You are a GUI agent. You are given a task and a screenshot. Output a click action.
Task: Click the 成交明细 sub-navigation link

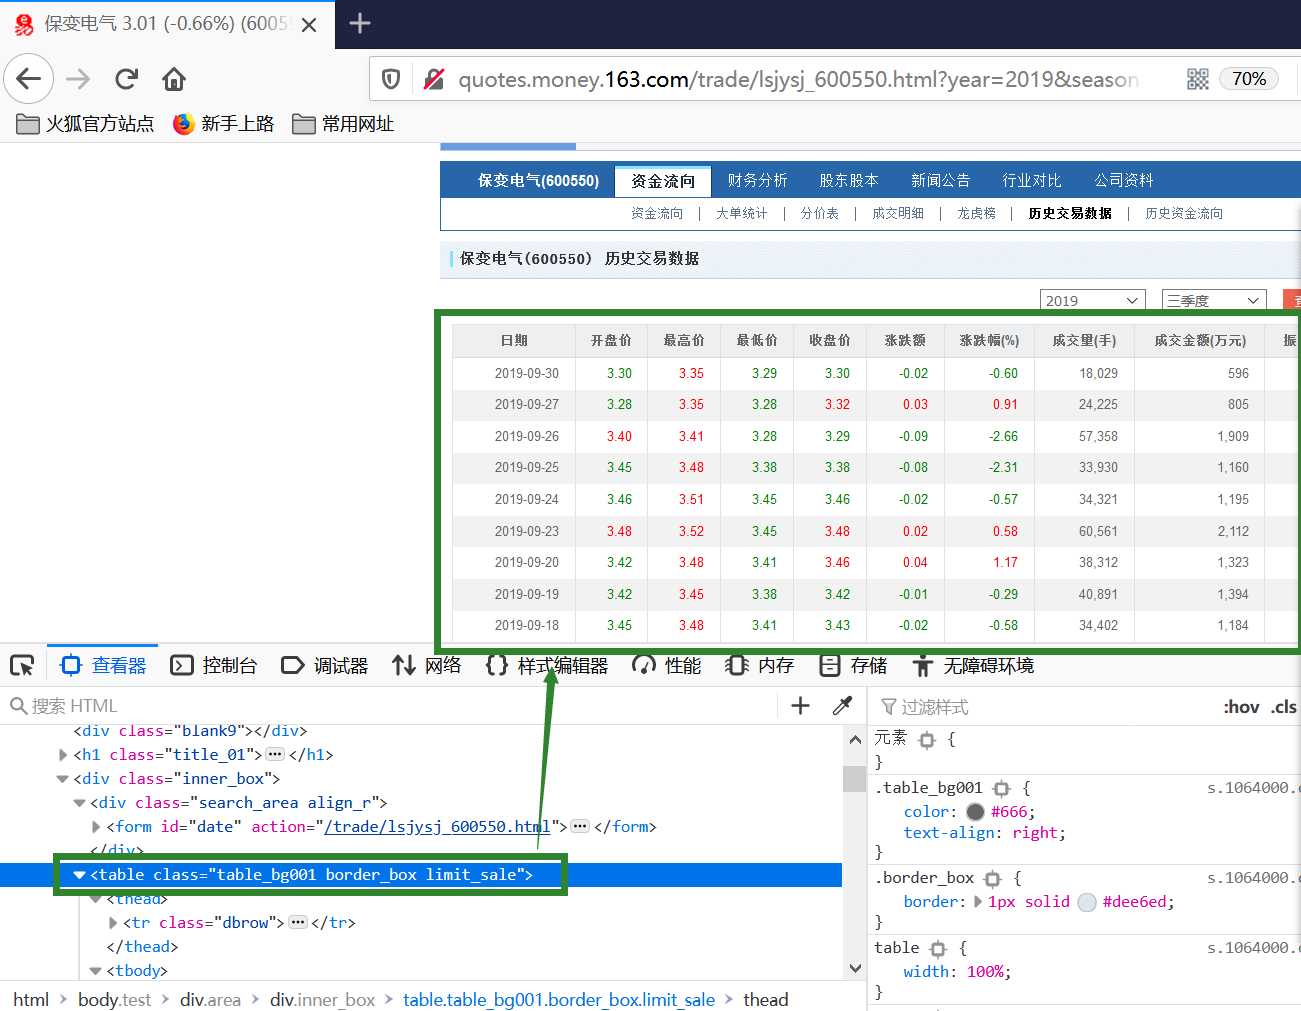[x=898, y=213]
